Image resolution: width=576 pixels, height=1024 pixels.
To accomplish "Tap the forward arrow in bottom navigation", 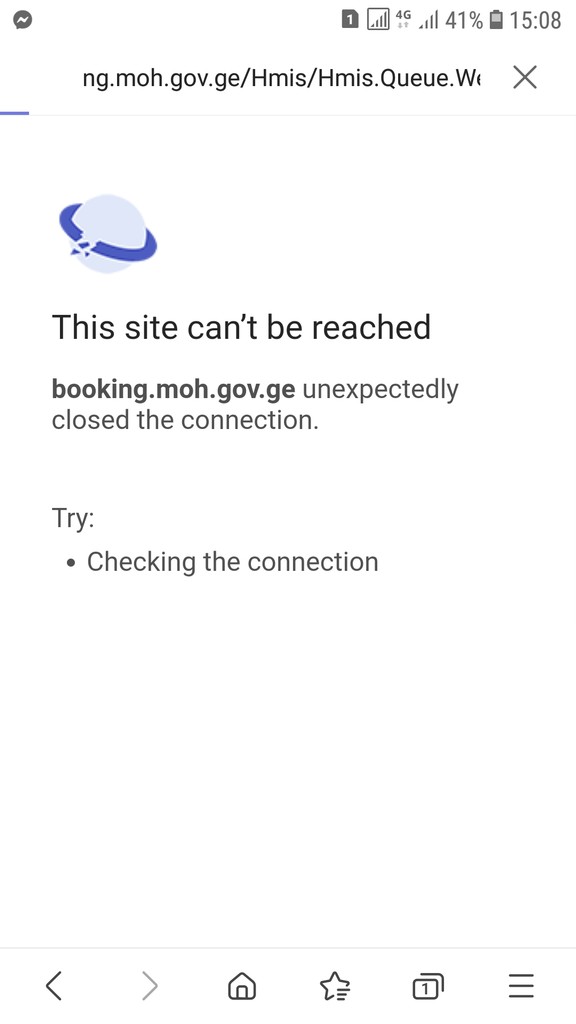I will 150,985.
